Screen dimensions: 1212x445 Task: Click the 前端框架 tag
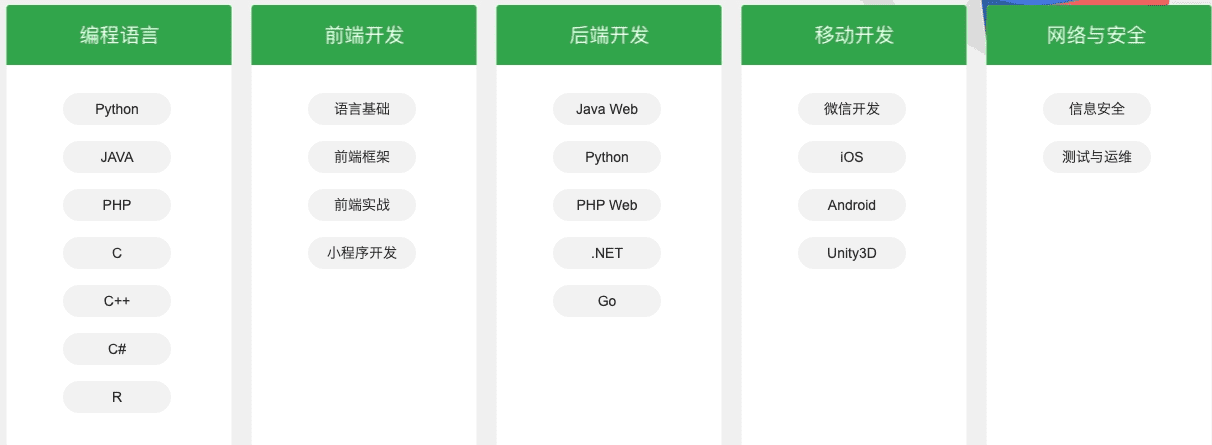coord(362,157)
